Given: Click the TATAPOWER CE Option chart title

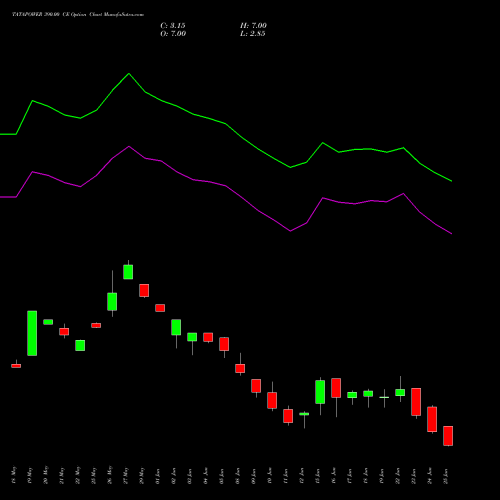Looking at the screenshot, I should coord(78,15).
